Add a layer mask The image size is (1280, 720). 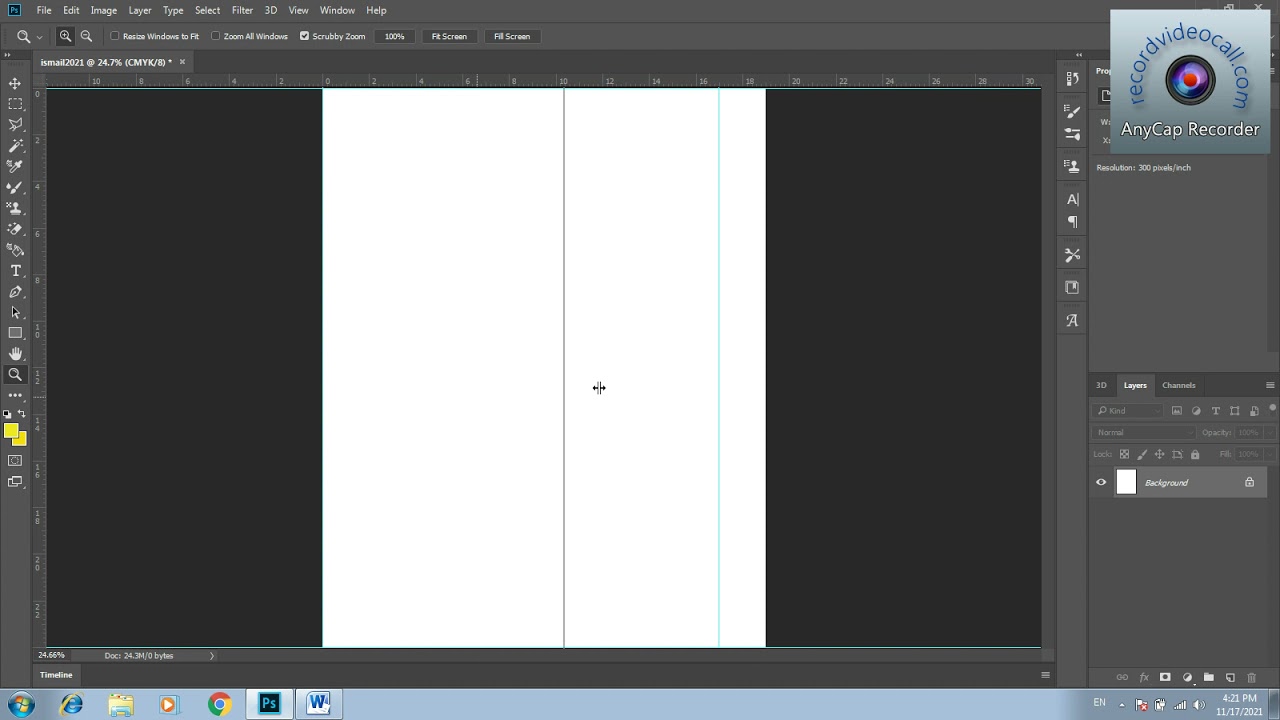(1165, 677)
